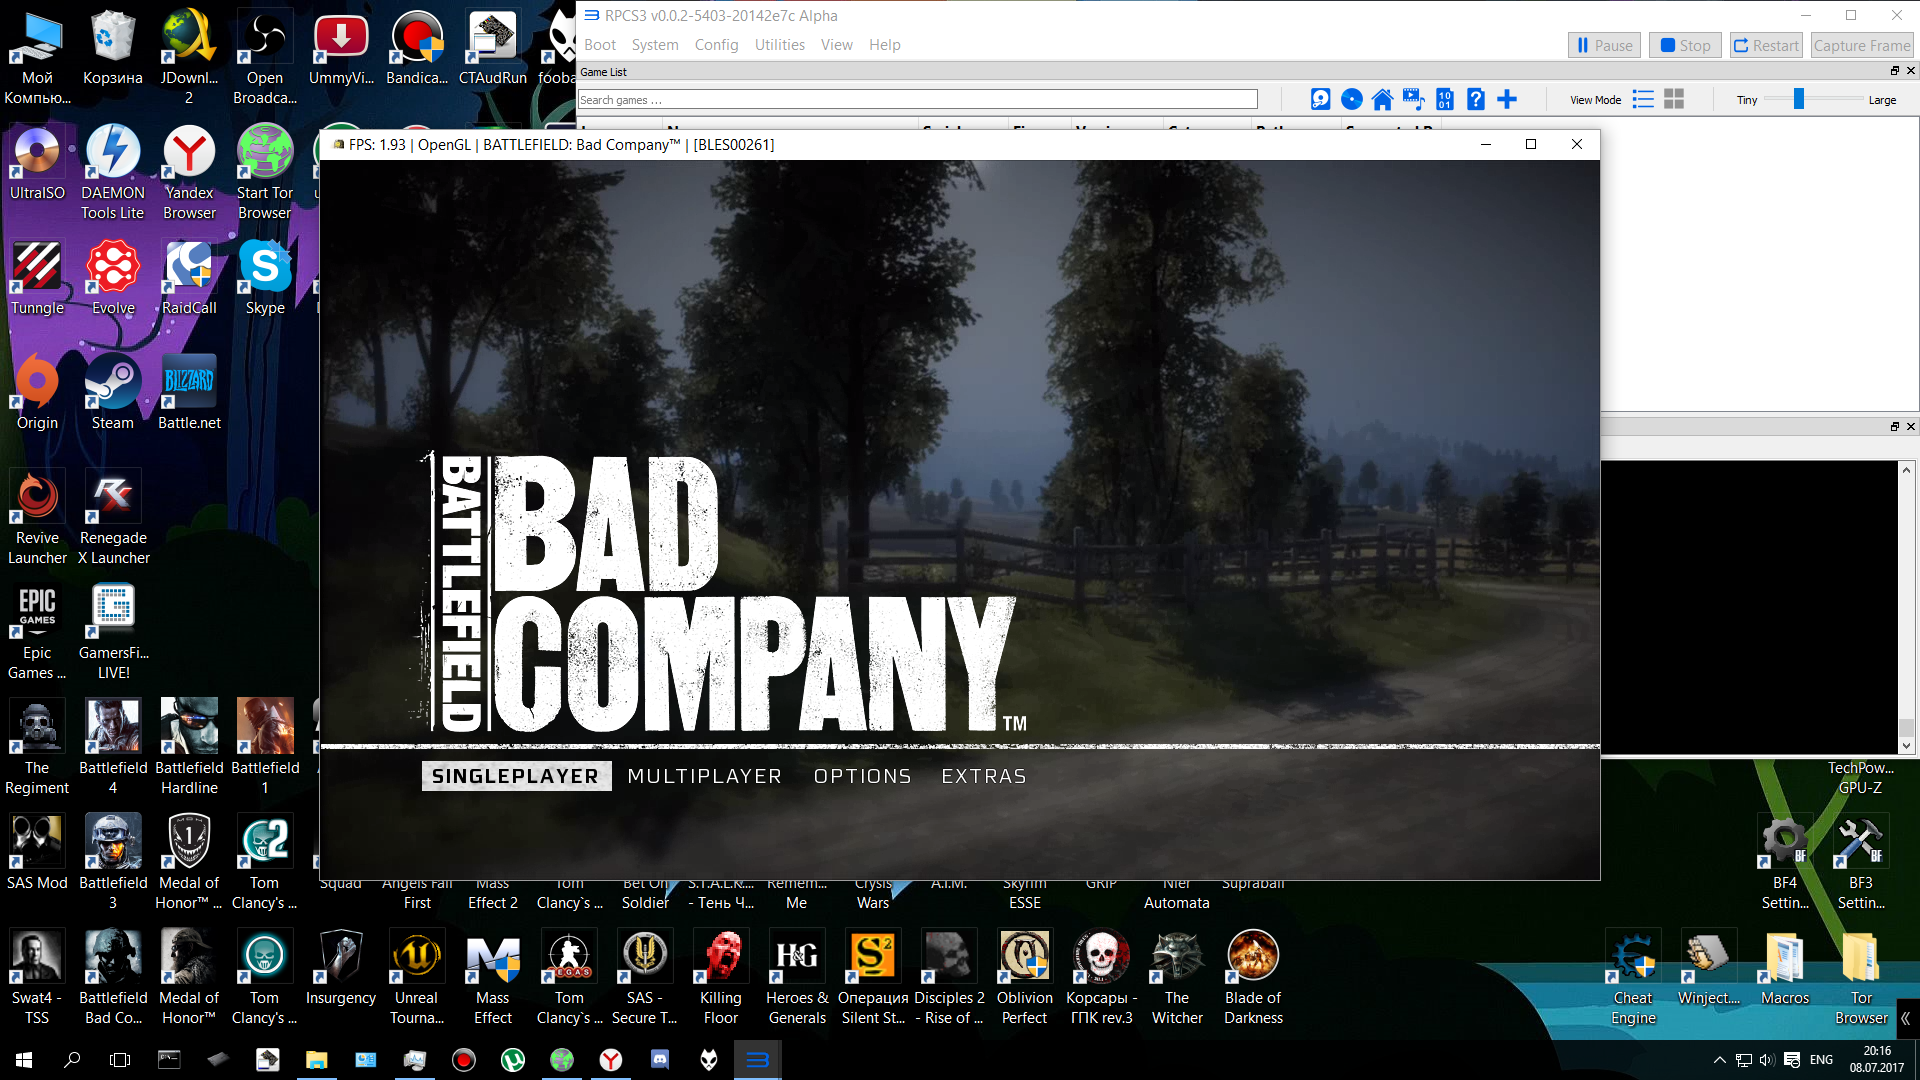
Task: Click the audio/video media filter icon
Action: point(1413,99)
